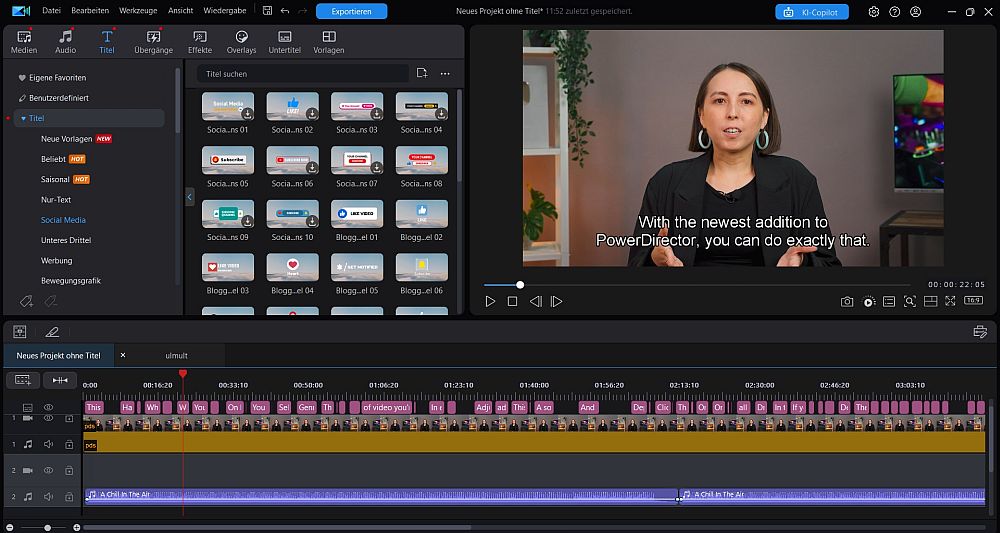The width and height of the screenshot is (1000, 533).
Task: Lock audio track 2
Action: point(69,497)
